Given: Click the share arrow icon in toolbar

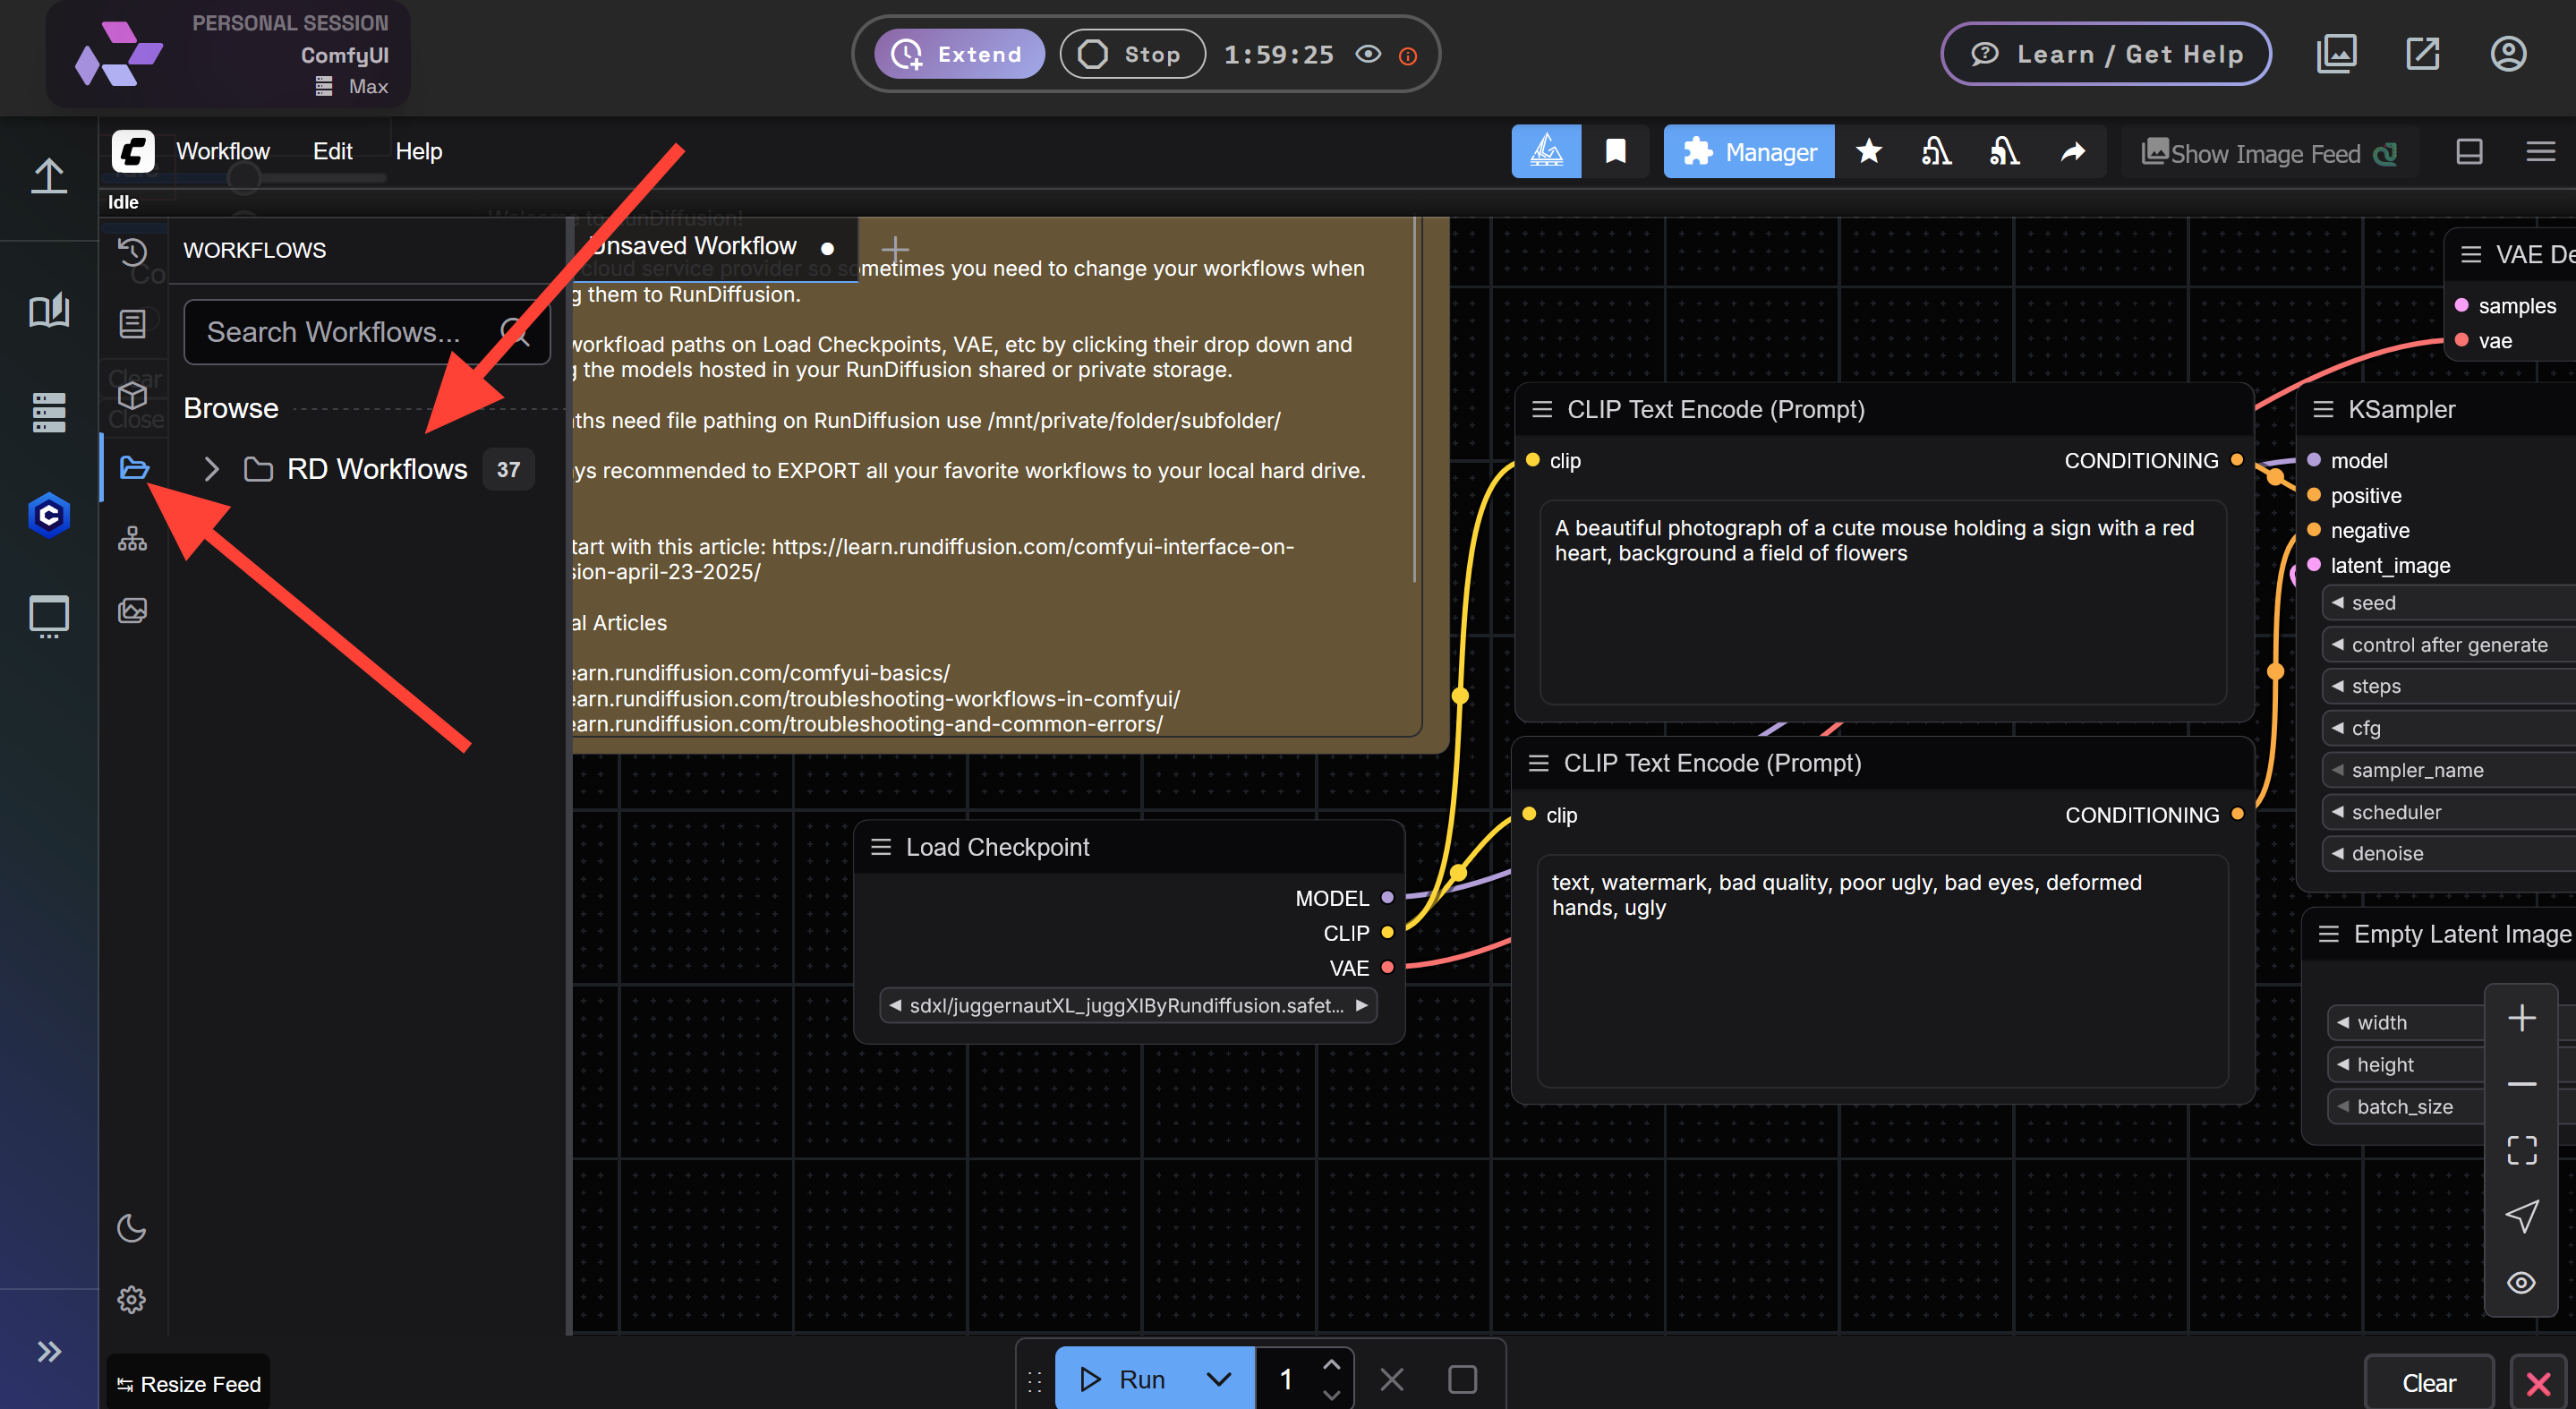Looking at the screenshot, I should (2073, 152).
